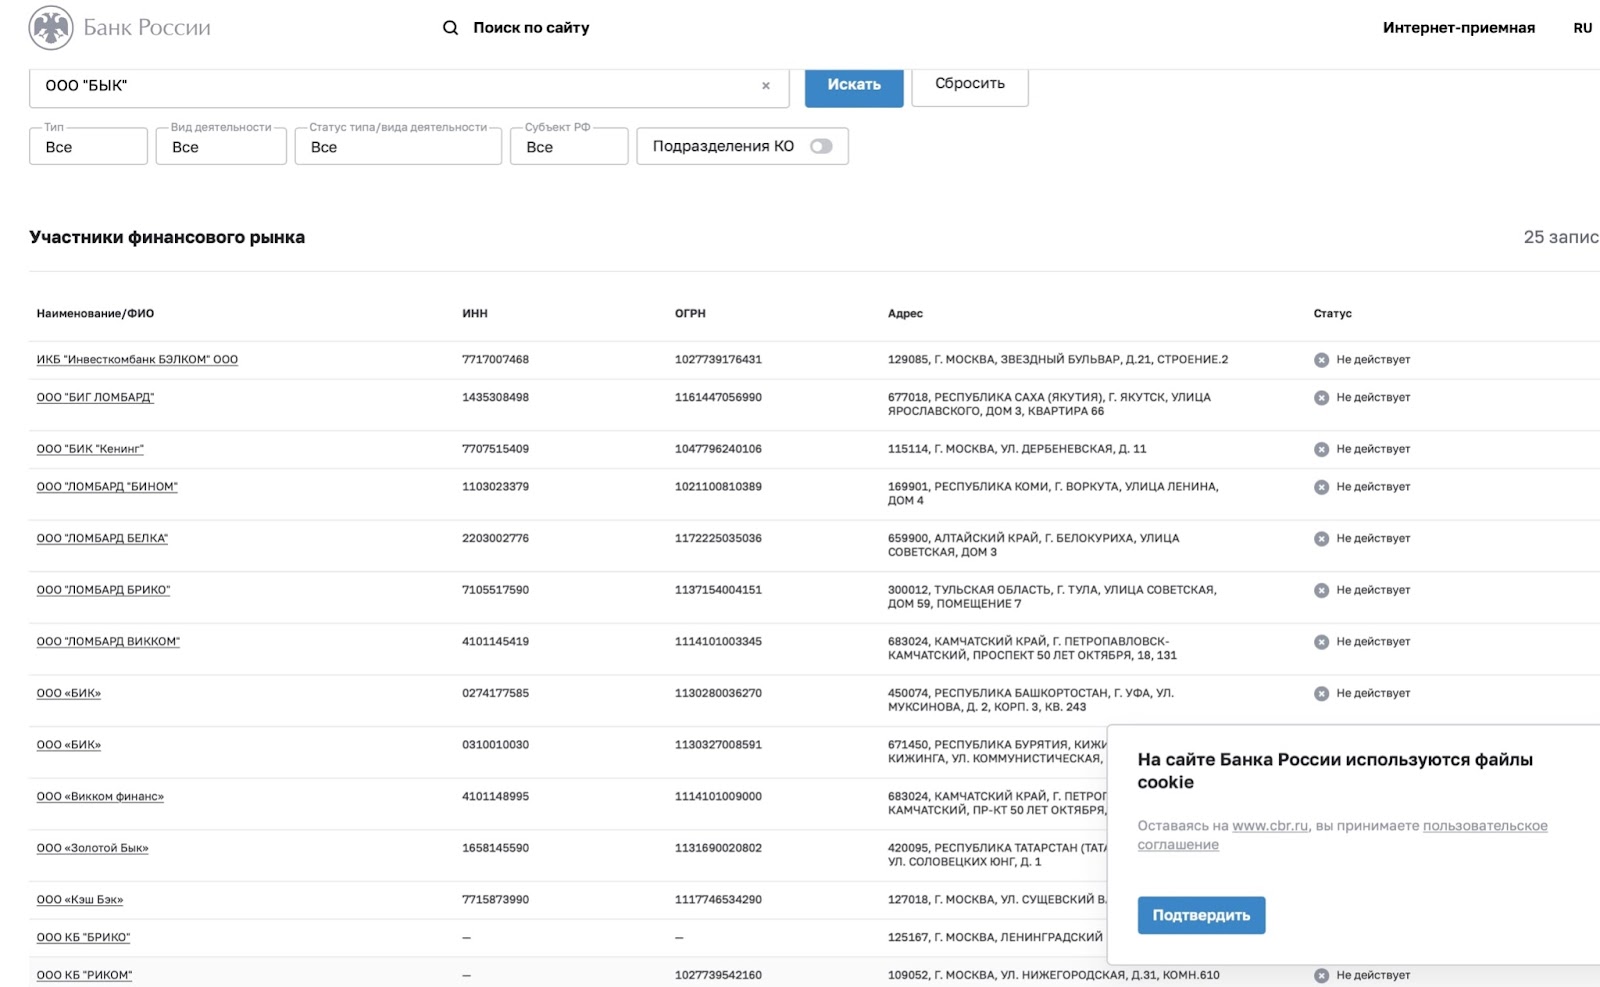Screen dimensions: 1600x987
Task: Click status icon in row with ИНН 0274177585
Action: tap(1321, 694)
